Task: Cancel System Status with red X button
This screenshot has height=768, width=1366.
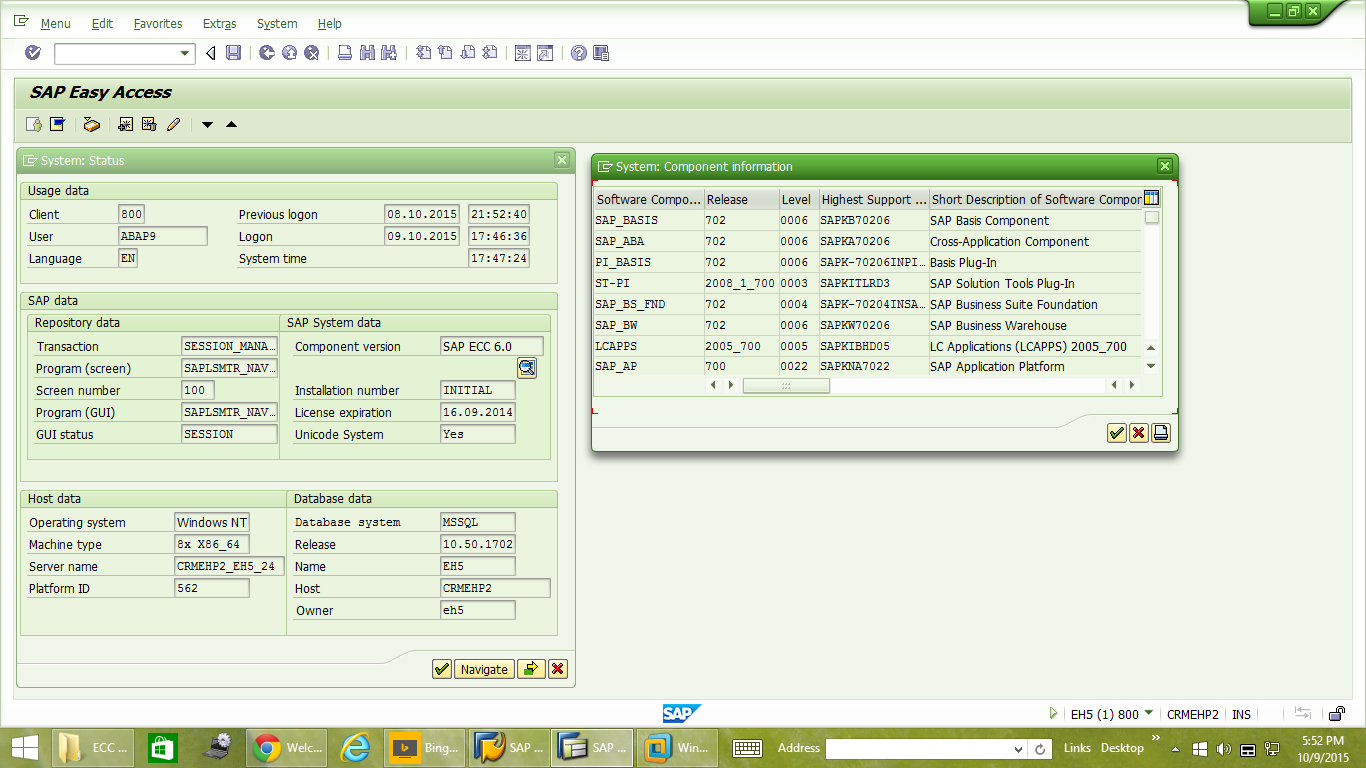Action: pyautogui.click(x=558, y=669)
